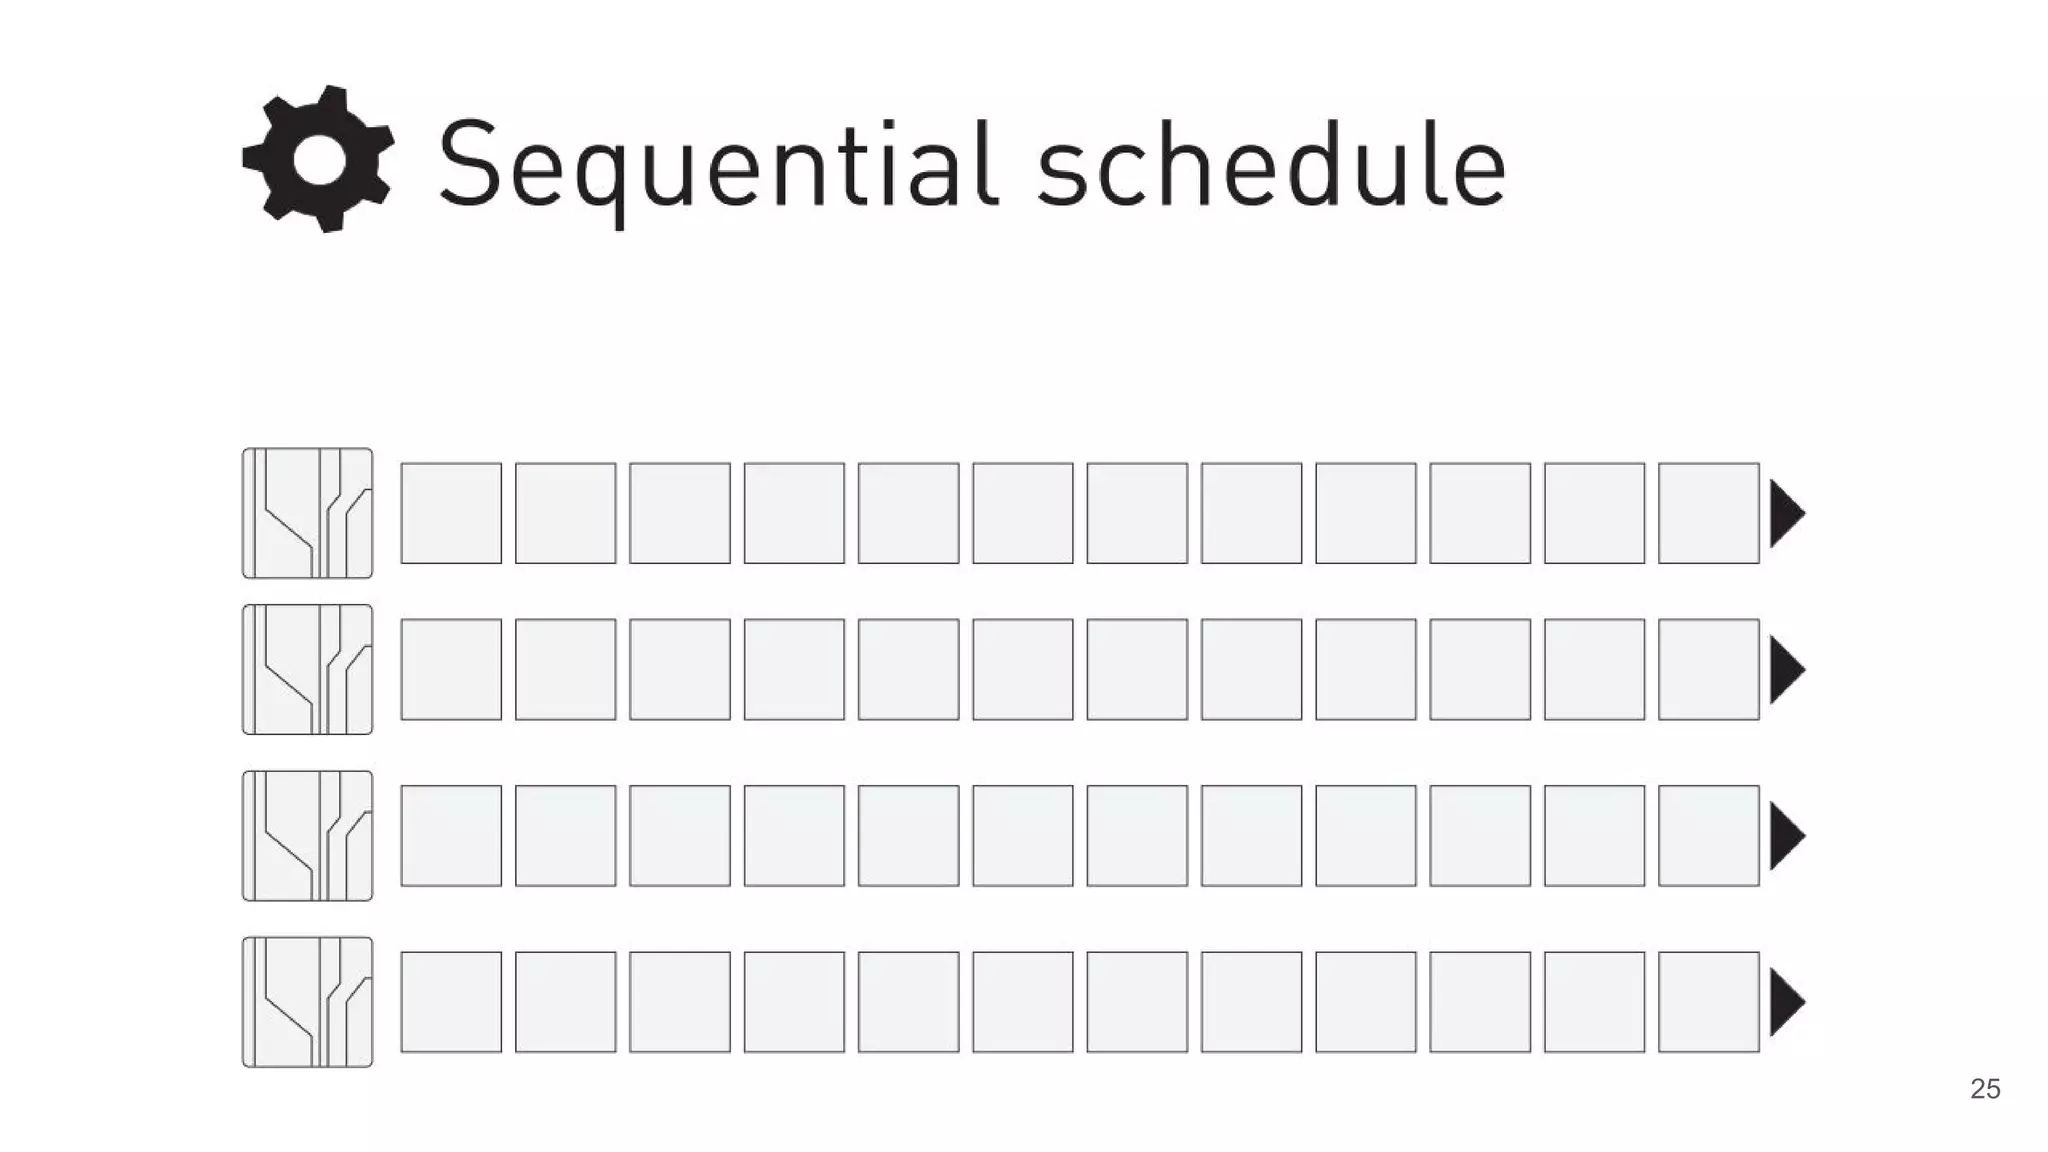This screenshot has width=2048, height=1152.
Task: Select the first row's road junction icon
Action: coord(307,513)
